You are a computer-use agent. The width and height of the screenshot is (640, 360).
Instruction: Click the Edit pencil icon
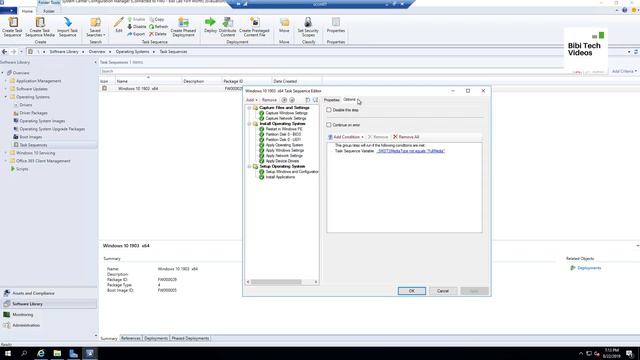click(119, 22)
